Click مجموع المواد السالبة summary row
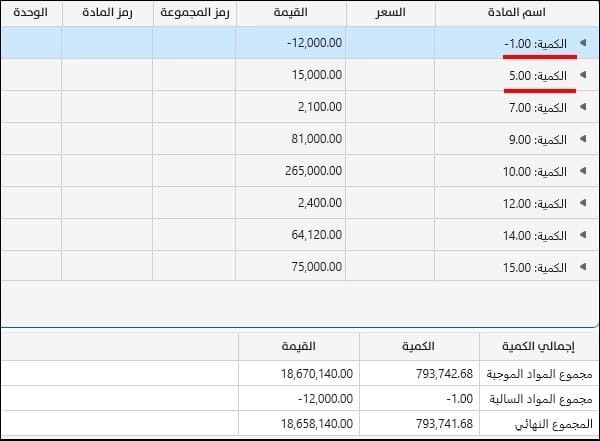The height and width of the screenshot is (441, 600). pyautogui.click(x=300, y=399)
